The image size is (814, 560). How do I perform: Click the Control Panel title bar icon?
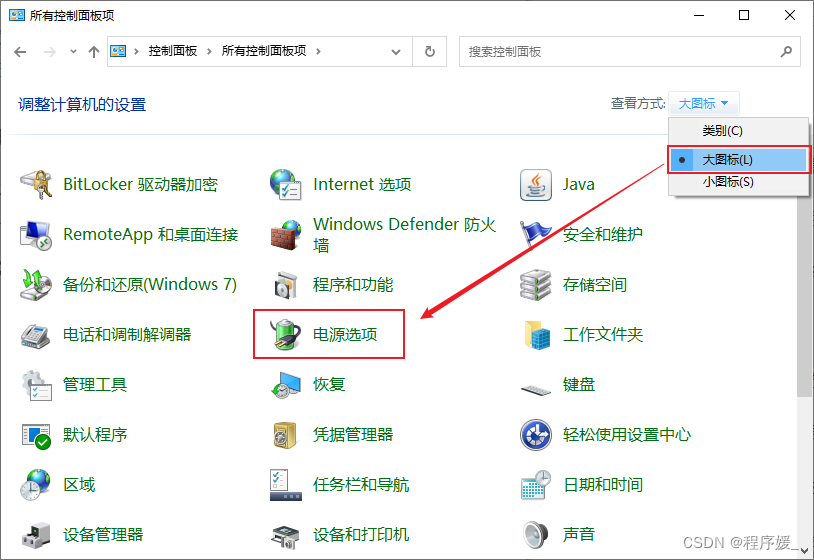(x=17, y=15)
